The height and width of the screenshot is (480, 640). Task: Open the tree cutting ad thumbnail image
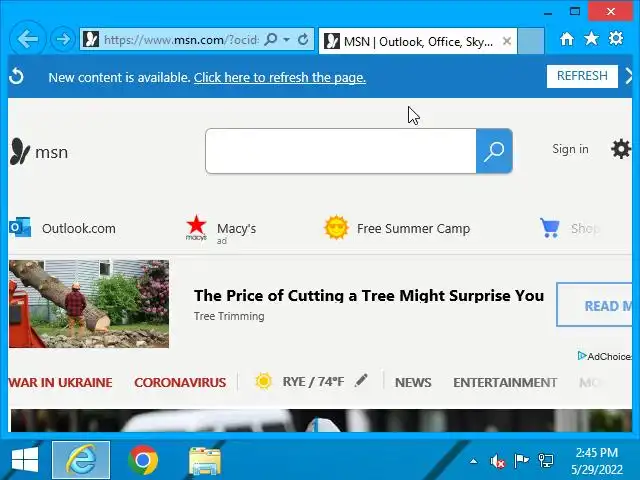[x=89, y=304]
